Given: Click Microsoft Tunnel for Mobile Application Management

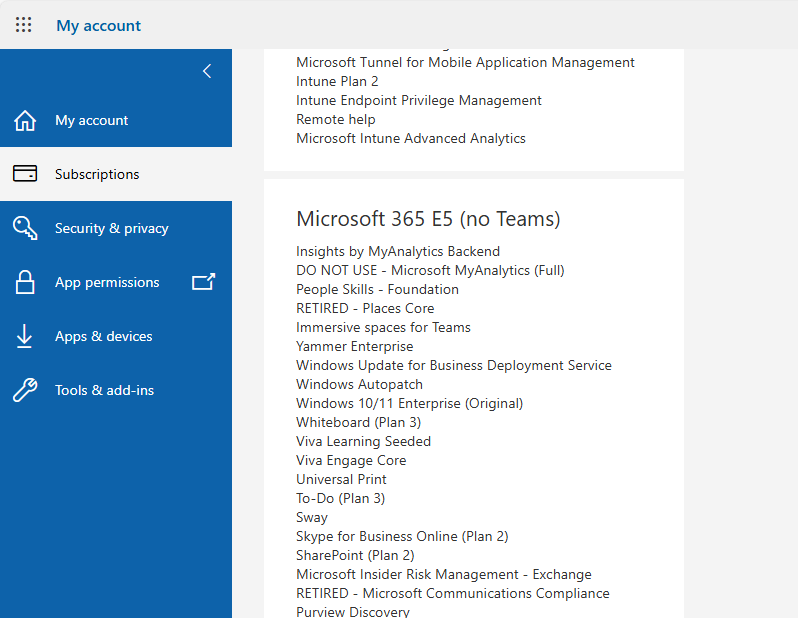Looking at the screenshot, I should coord(465,62).
